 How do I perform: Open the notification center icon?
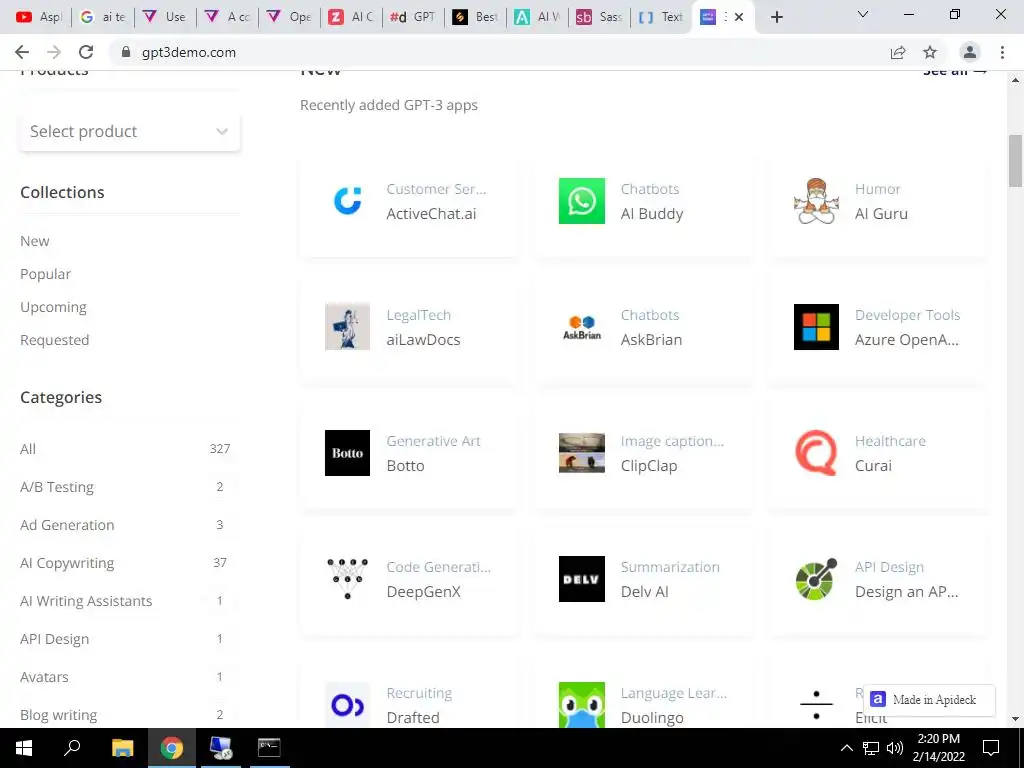point(991,748)
